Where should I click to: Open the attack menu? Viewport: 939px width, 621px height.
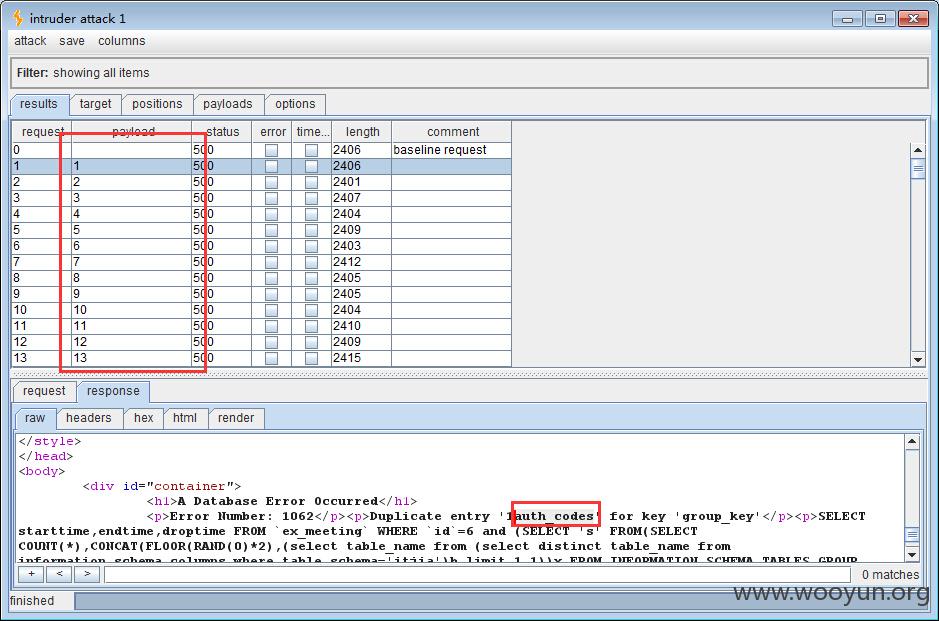(30, 41)
